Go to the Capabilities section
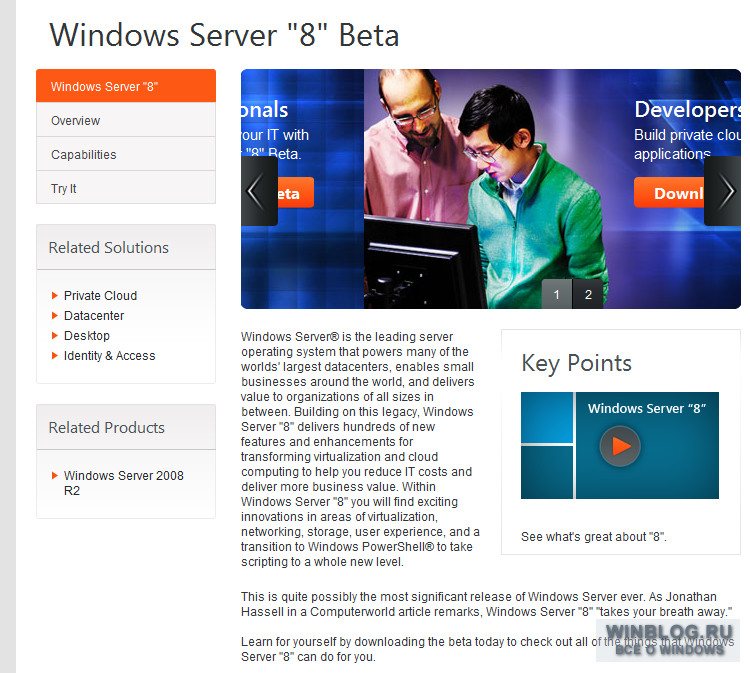 click(x=126, y=154)
